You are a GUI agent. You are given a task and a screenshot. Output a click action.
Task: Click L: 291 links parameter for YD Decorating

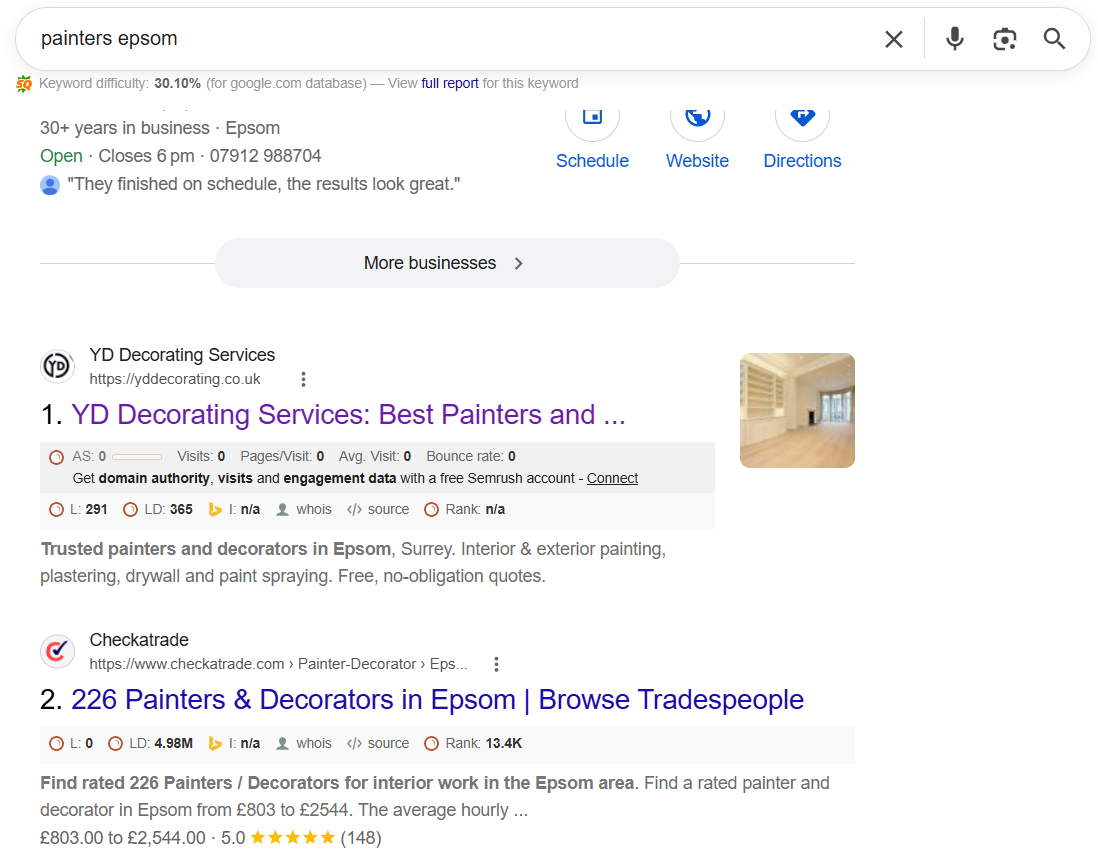point(78,510)
